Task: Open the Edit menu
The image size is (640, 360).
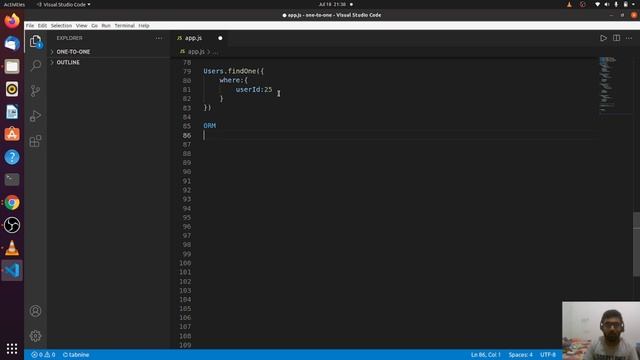Action: 42,25
